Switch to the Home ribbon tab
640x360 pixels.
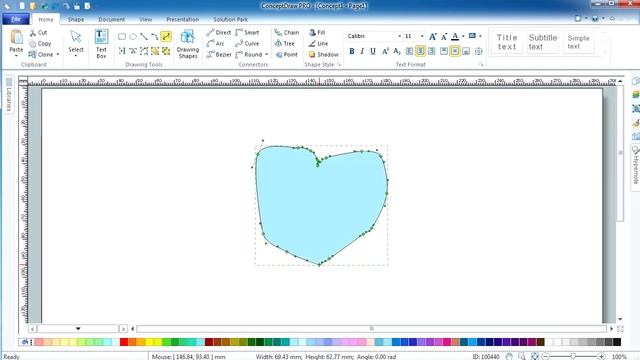(x=46, y=19)
